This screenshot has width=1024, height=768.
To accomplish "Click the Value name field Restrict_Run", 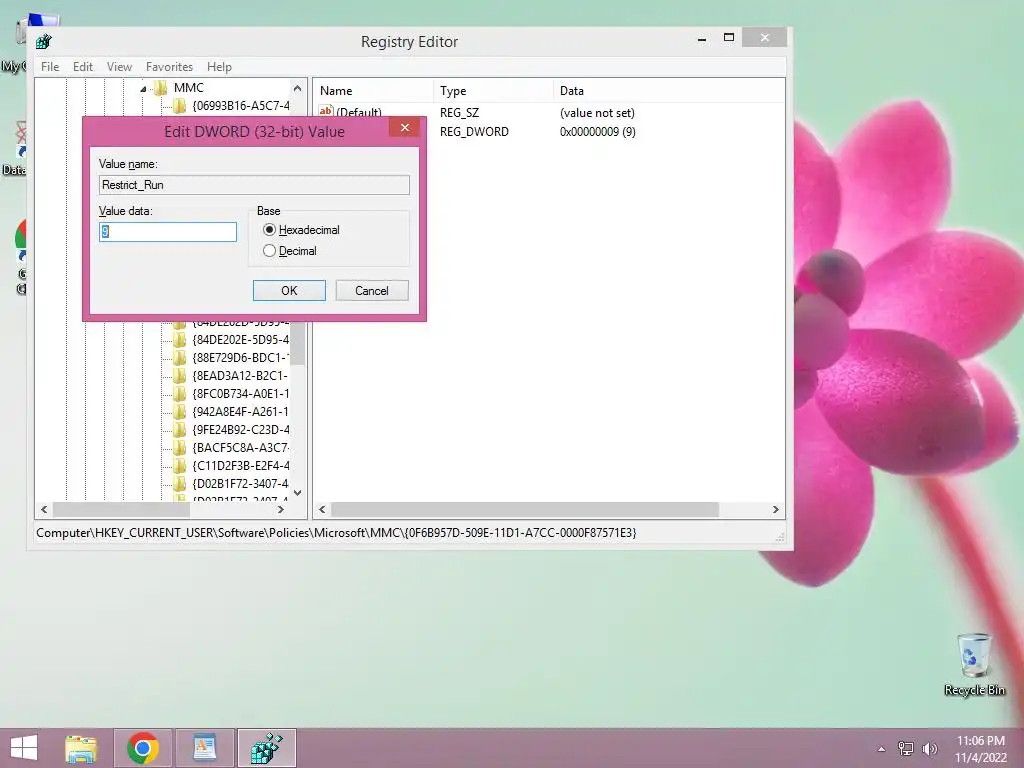I will coord(254,185).
